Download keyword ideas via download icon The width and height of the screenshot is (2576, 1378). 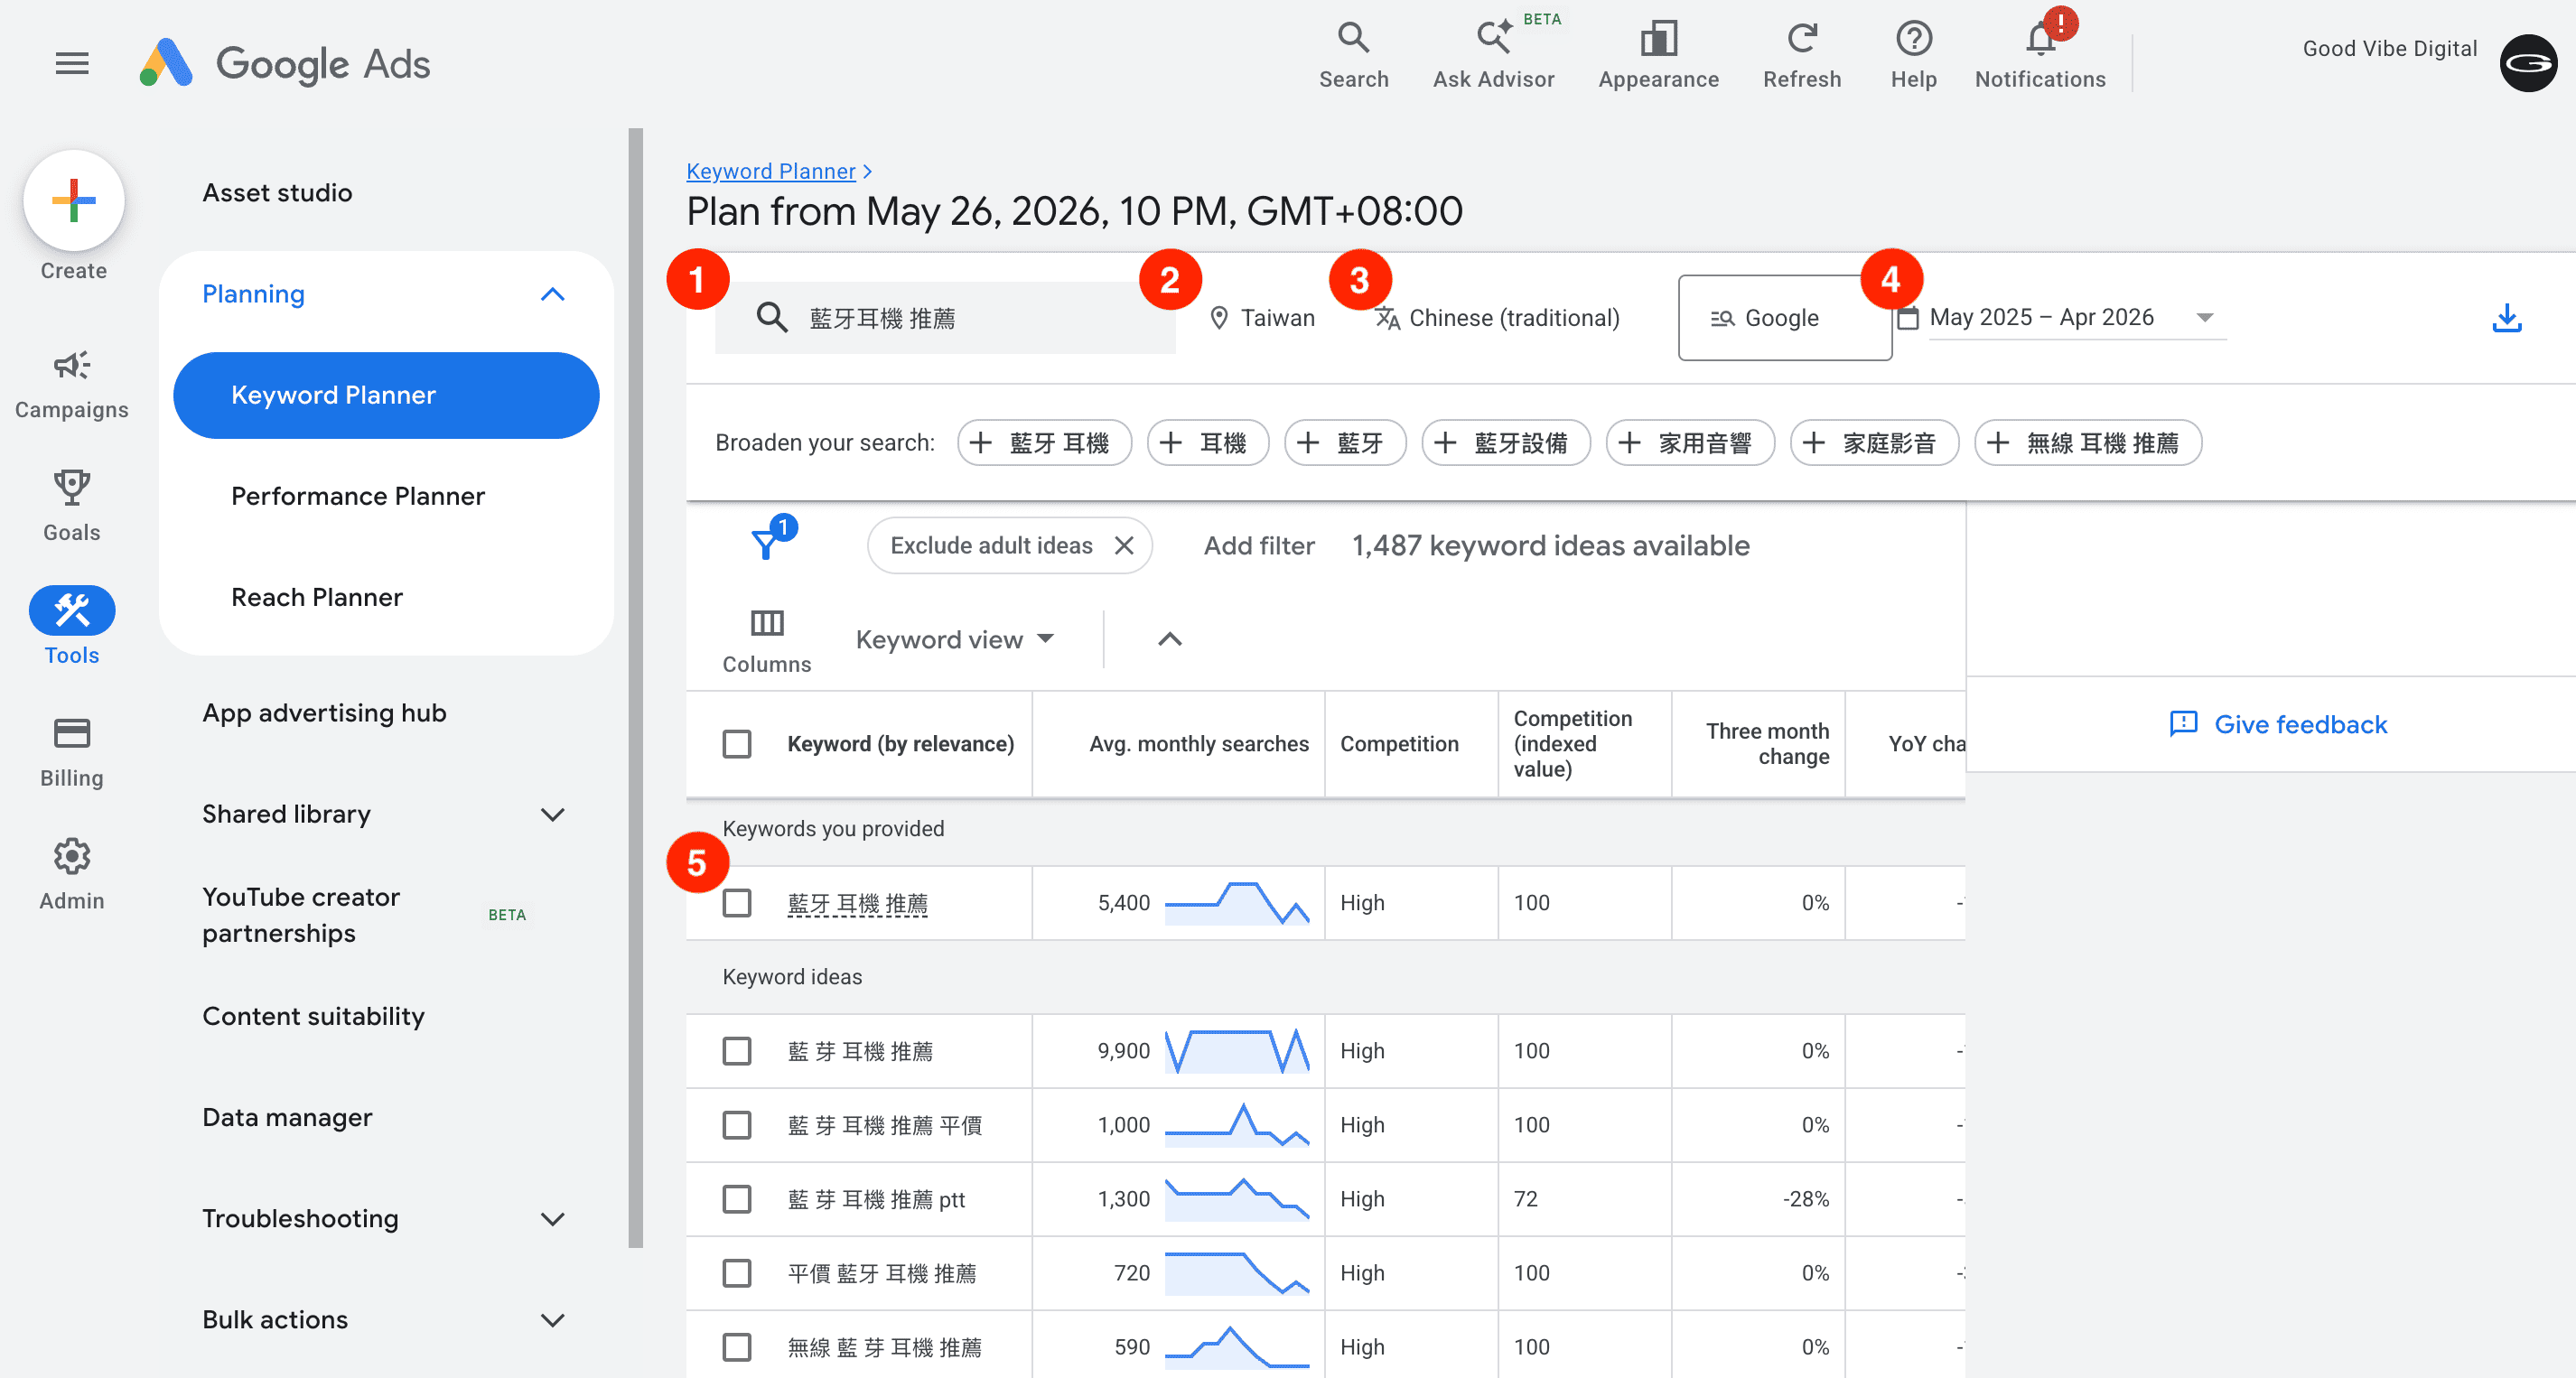click(2506, 318)
